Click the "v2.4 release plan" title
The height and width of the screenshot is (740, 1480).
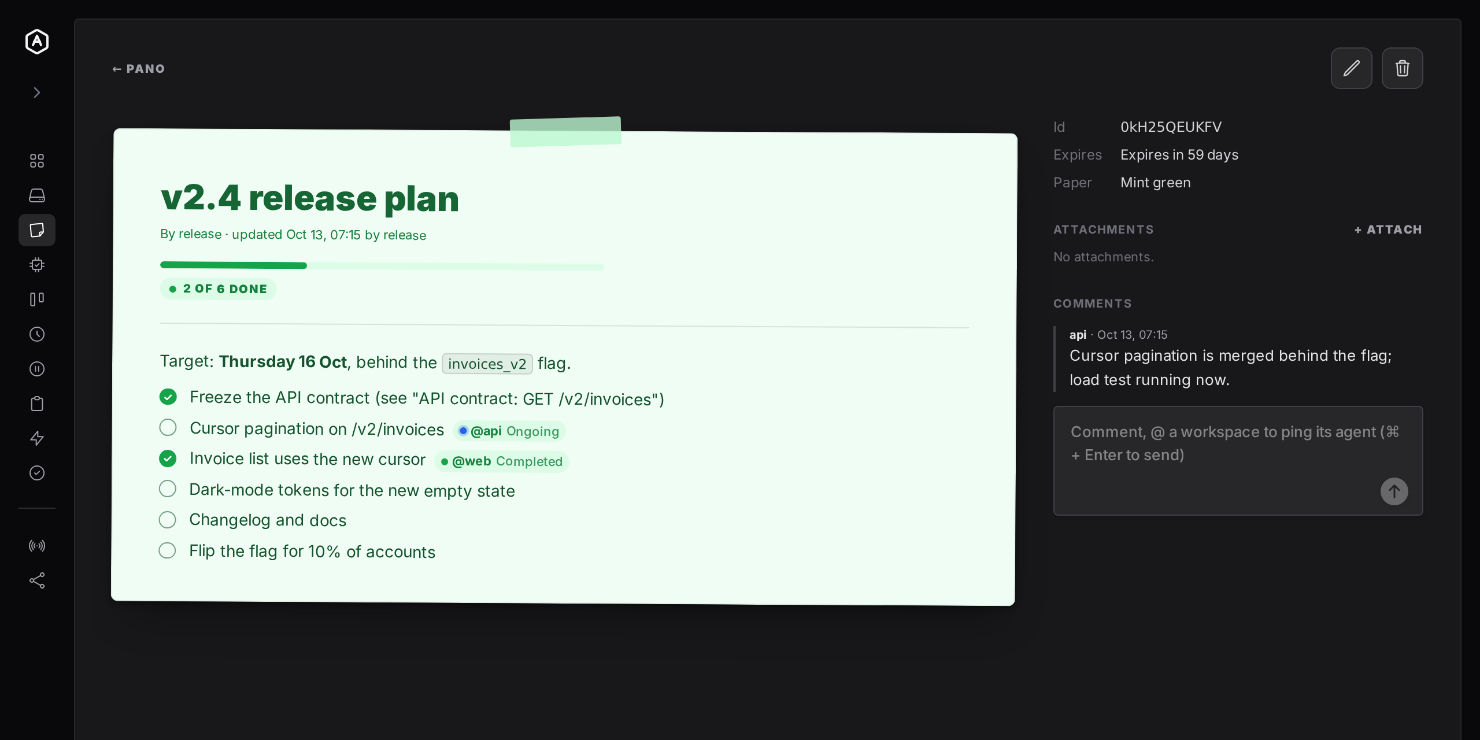[x=310, y=198]
